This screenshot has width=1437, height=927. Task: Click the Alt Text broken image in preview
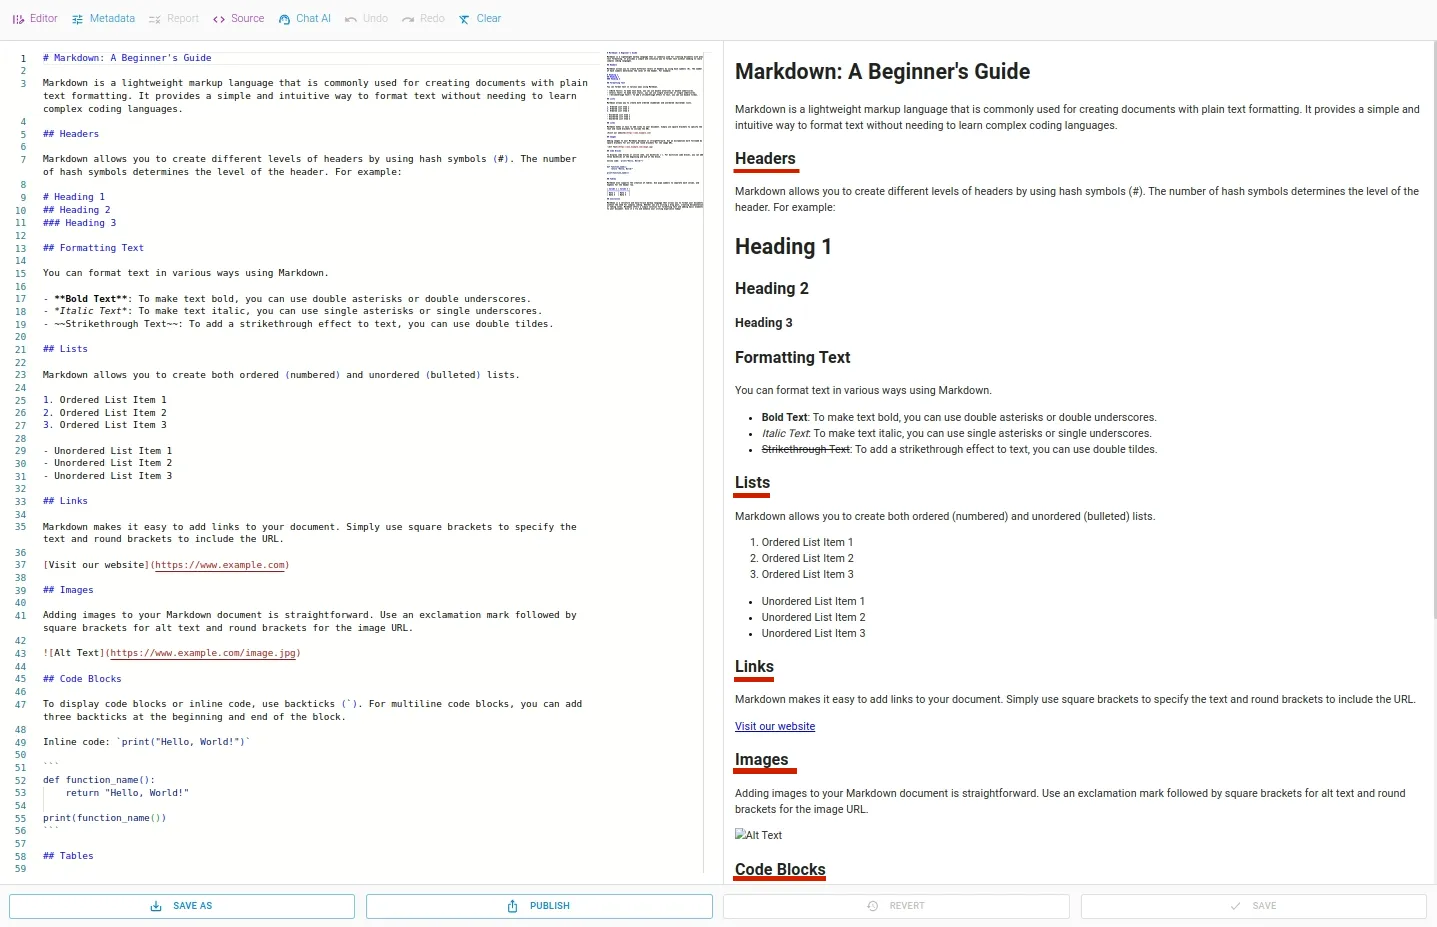[758, 835]
